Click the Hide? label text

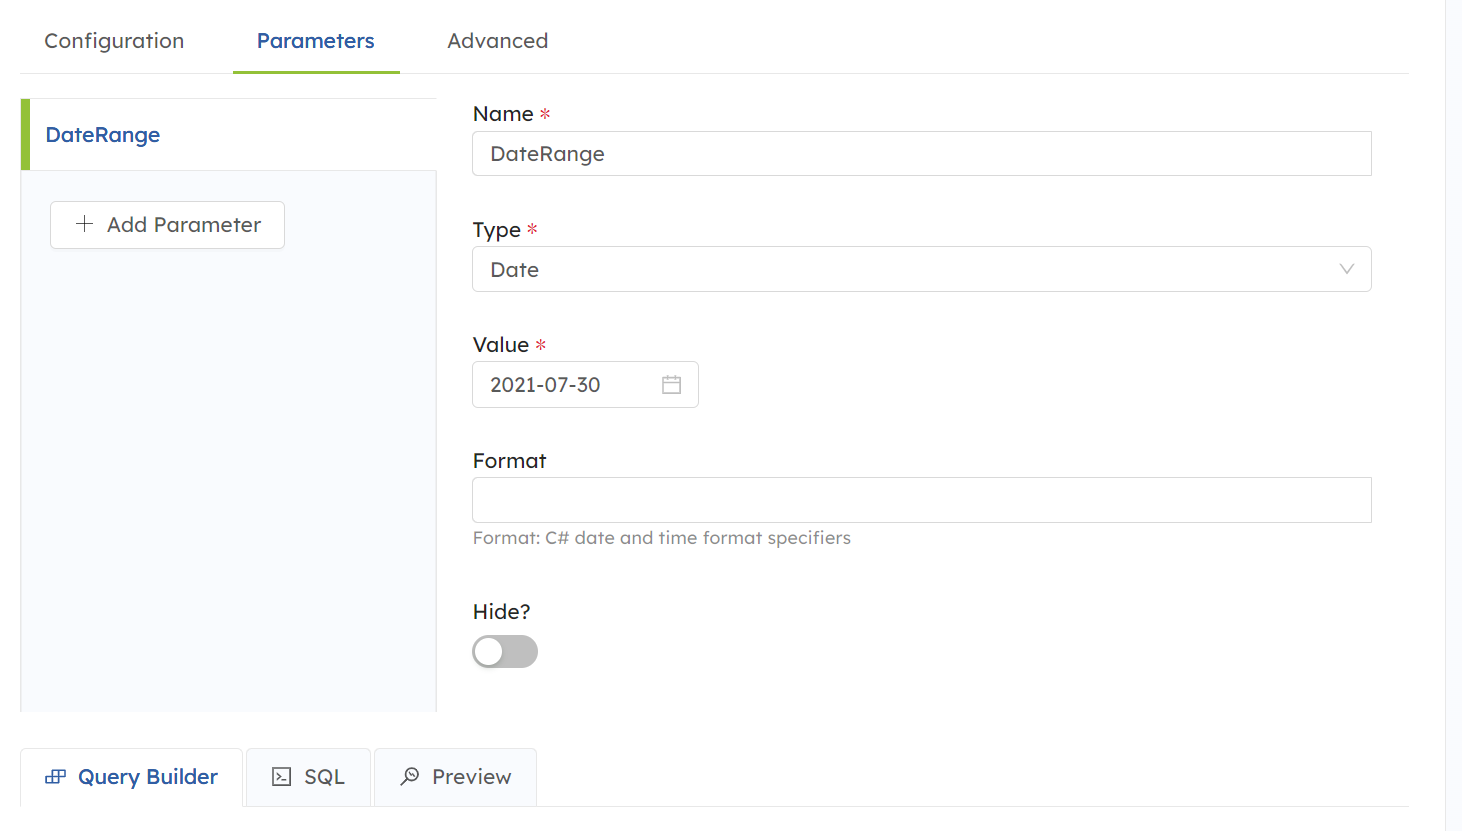501,612
